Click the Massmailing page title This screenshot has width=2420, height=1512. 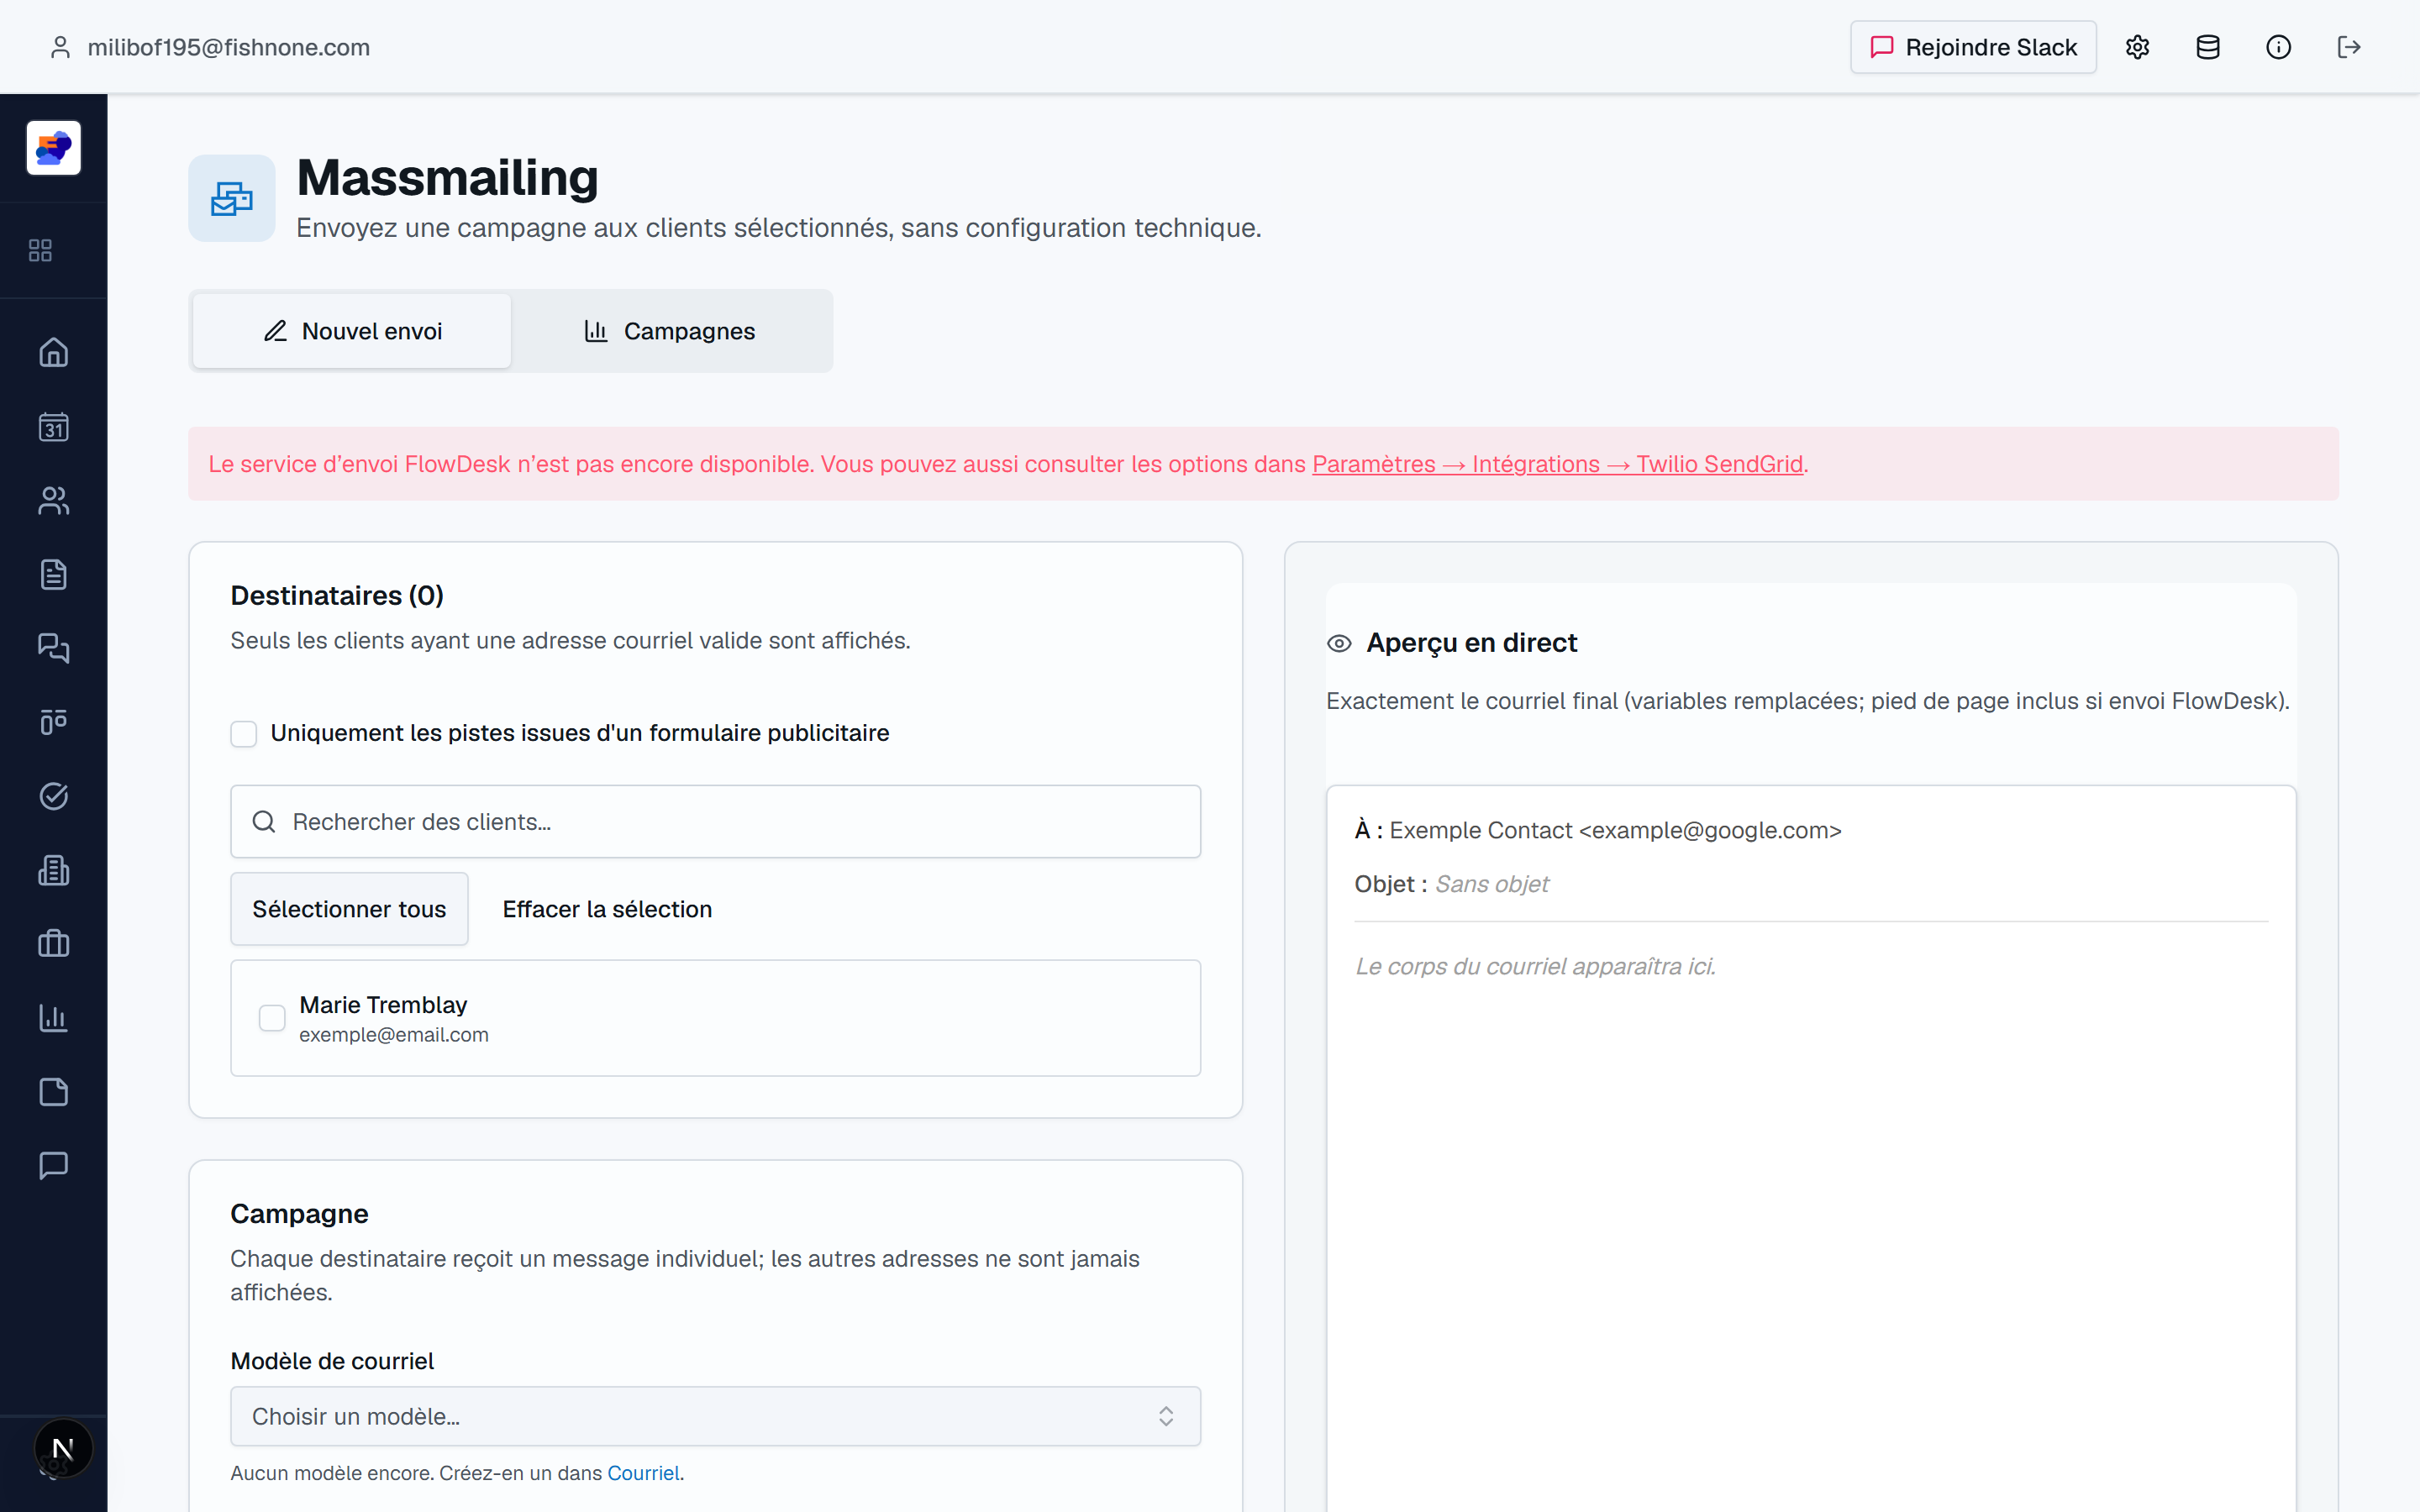click(x=448, y=178)
